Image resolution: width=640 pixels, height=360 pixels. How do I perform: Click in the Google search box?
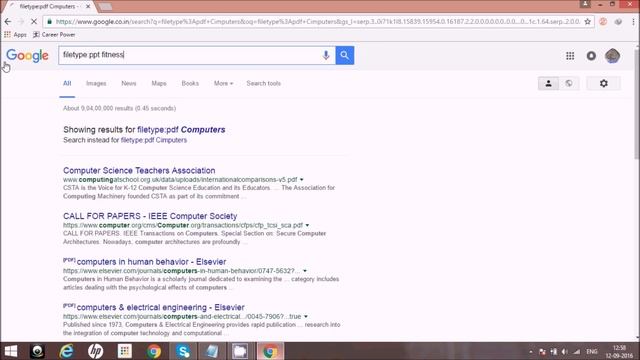click(x=191, y=55)
